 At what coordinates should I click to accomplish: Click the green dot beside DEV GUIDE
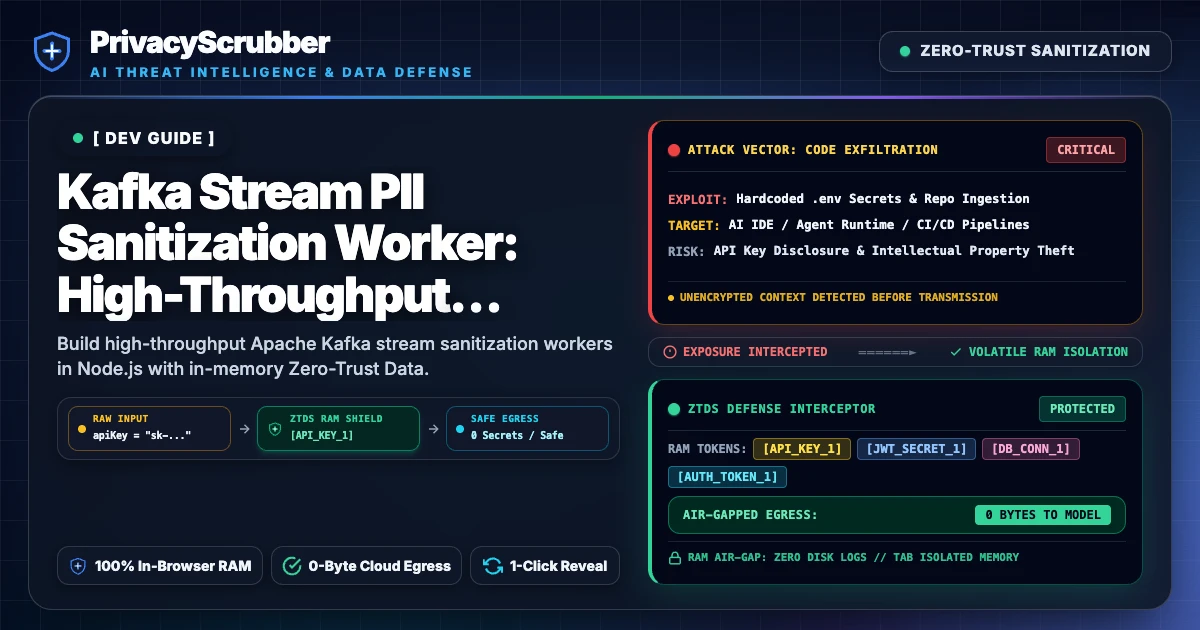click(x=78, y=138)
